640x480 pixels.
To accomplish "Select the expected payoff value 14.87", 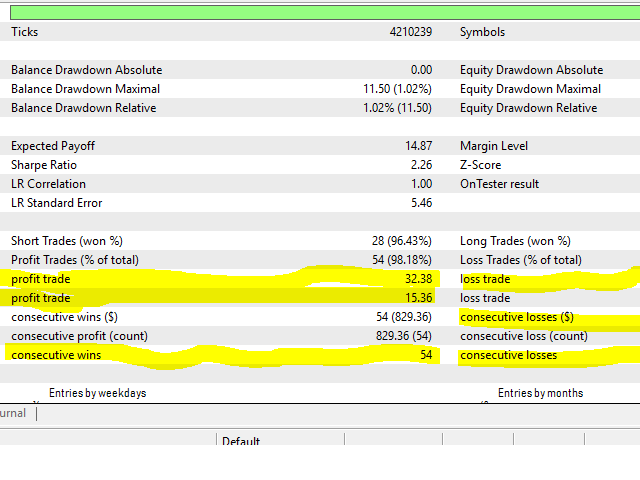I will [418, 146].
